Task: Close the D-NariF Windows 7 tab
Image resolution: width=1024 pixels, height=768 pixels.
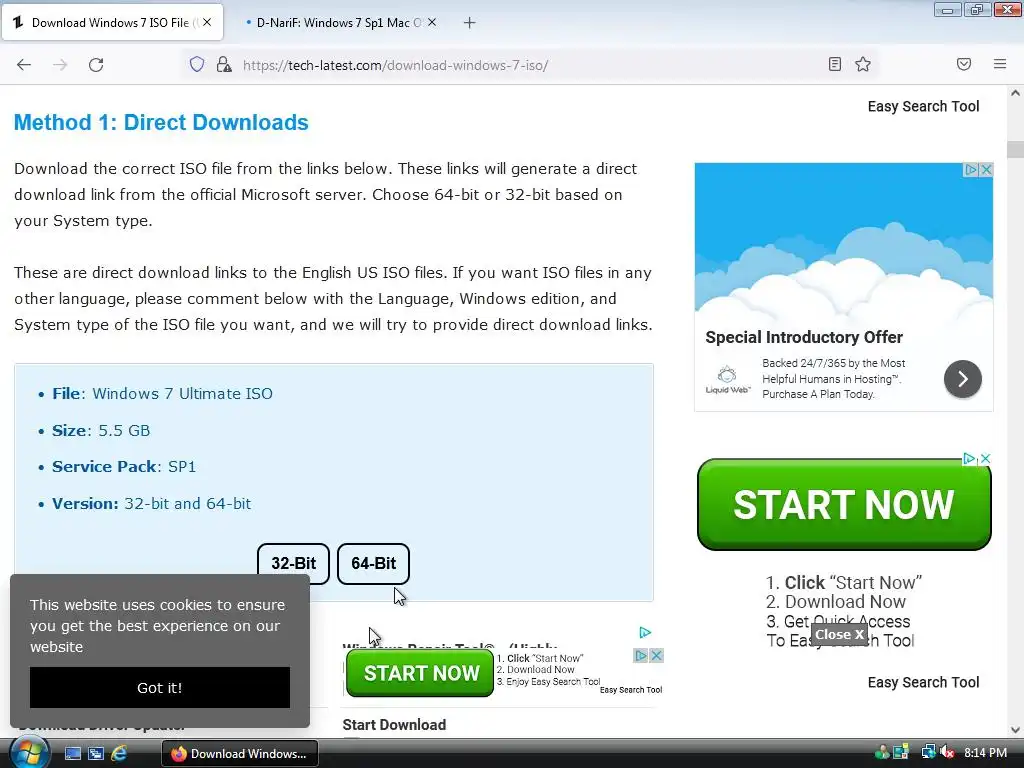Action: (432, 22)
